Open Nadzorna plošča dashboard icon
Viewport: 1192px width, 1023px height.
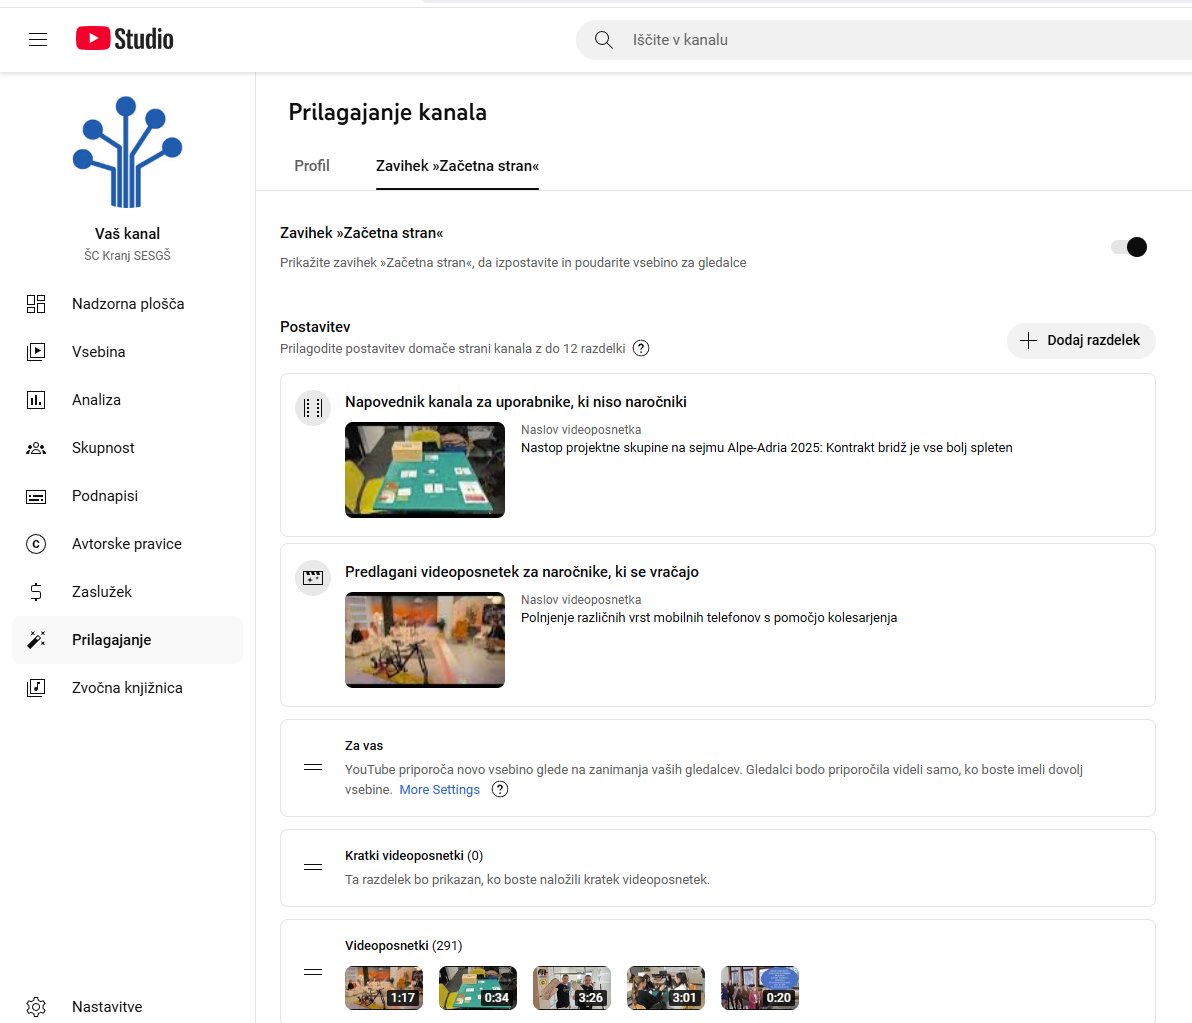click(36, 304)
